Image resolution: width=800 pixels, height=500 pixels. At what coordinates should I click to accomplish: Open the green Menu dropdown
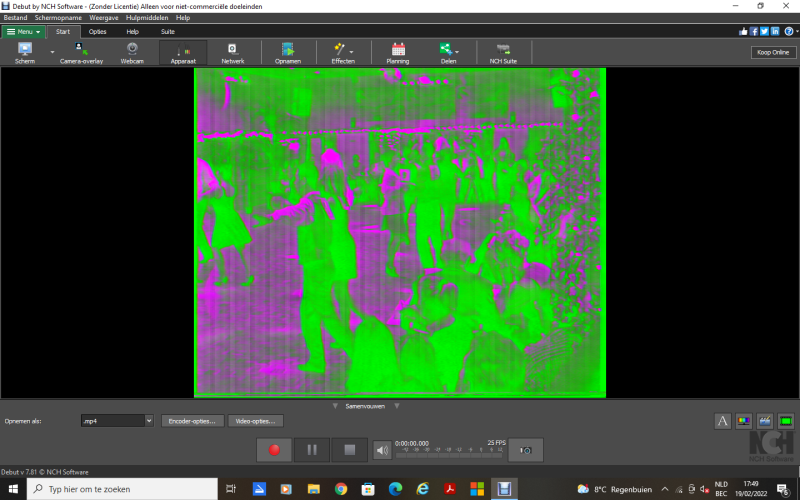pos(24,31)
